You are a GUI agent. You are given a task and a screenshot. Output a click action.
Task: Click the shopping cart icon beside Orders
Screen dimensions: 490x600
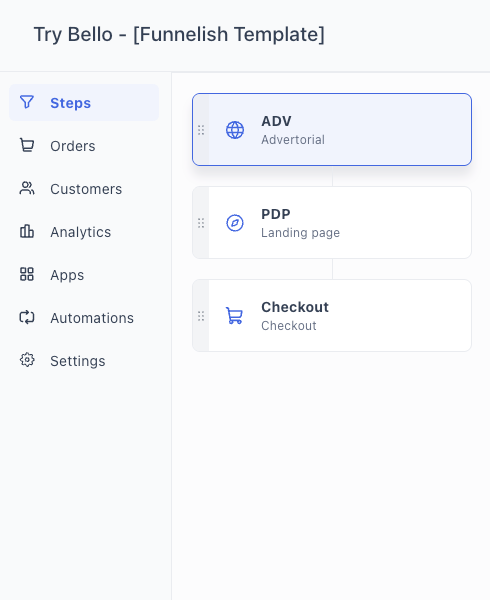click(27, 145)
